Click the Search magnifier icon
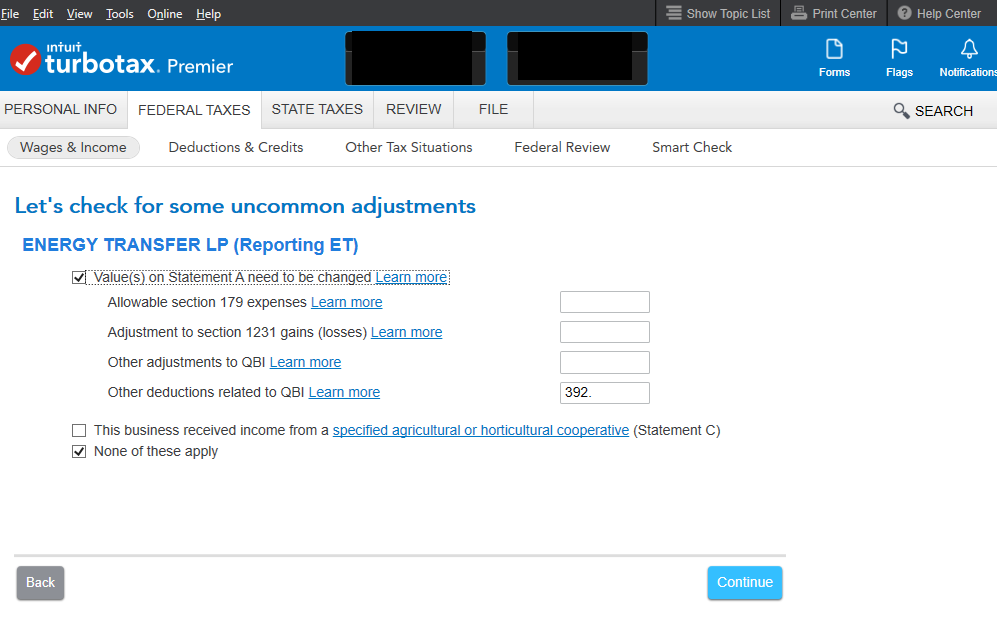997x628 pixels. [x=901, y=111]
